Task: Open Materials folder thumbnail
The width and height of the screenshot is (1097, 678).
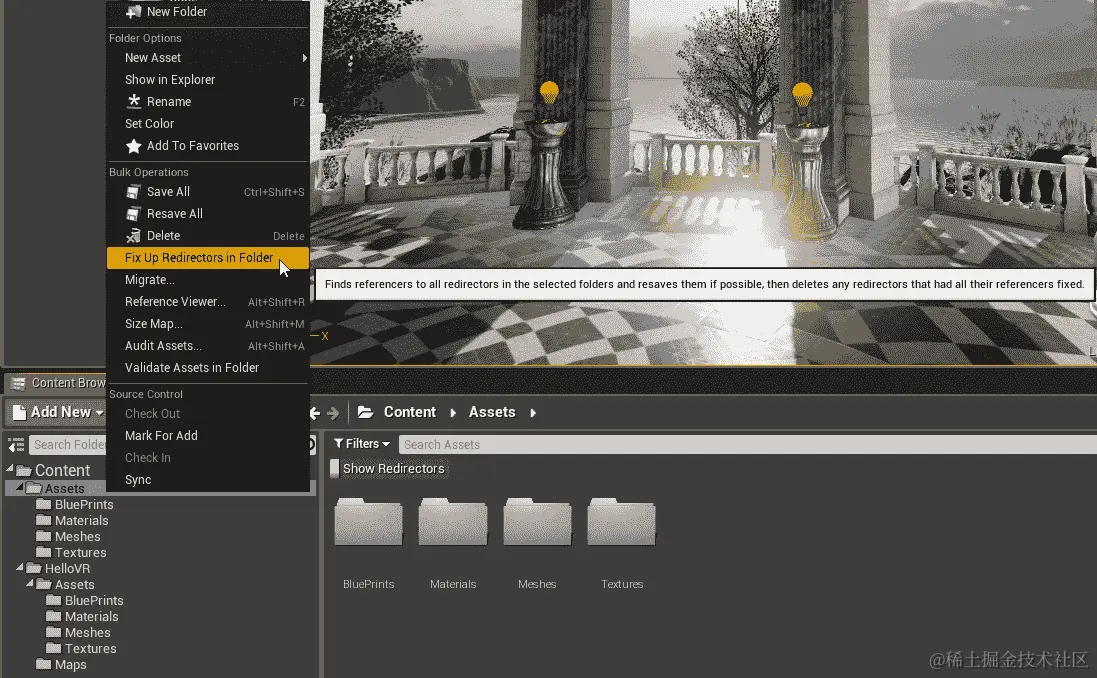Action: [x=453, y=521]
